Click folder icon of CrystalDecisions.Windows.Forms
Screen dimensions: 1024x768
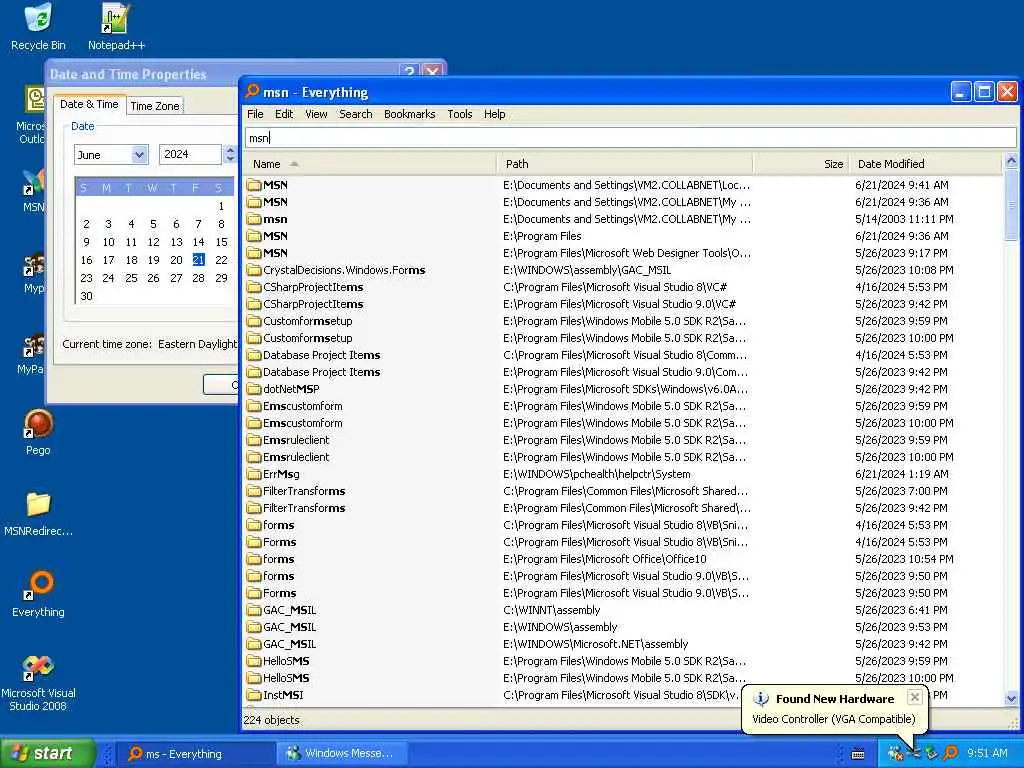(x=253, y=270)
